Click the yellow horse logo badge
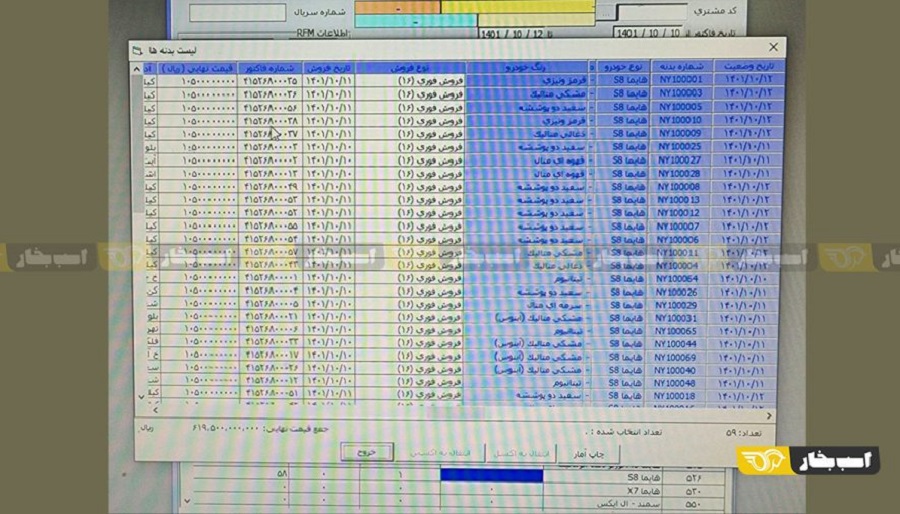The image size is (900, 514). (807, 460)
